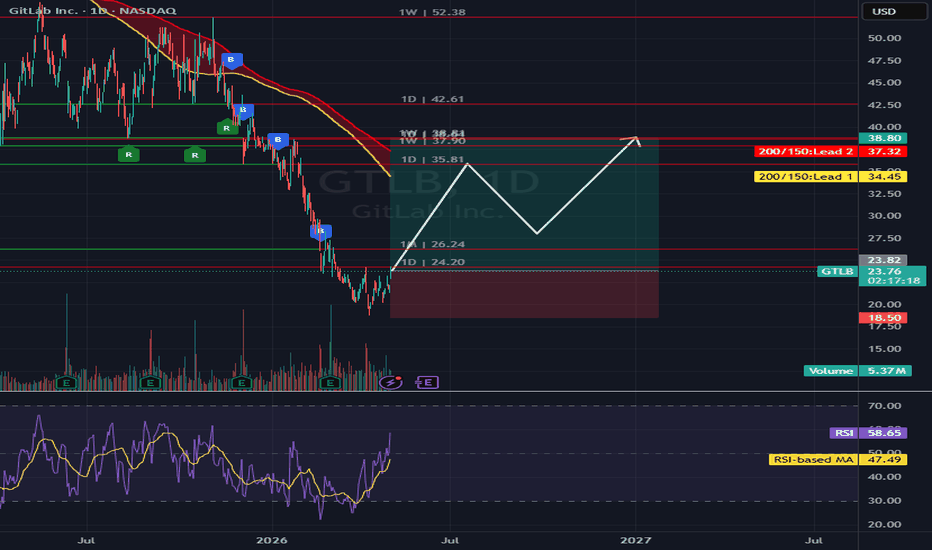The height and width of the screenshot is (550, 932).
Task: Click the 2026 label on the time axis
Action: [272, 540]
